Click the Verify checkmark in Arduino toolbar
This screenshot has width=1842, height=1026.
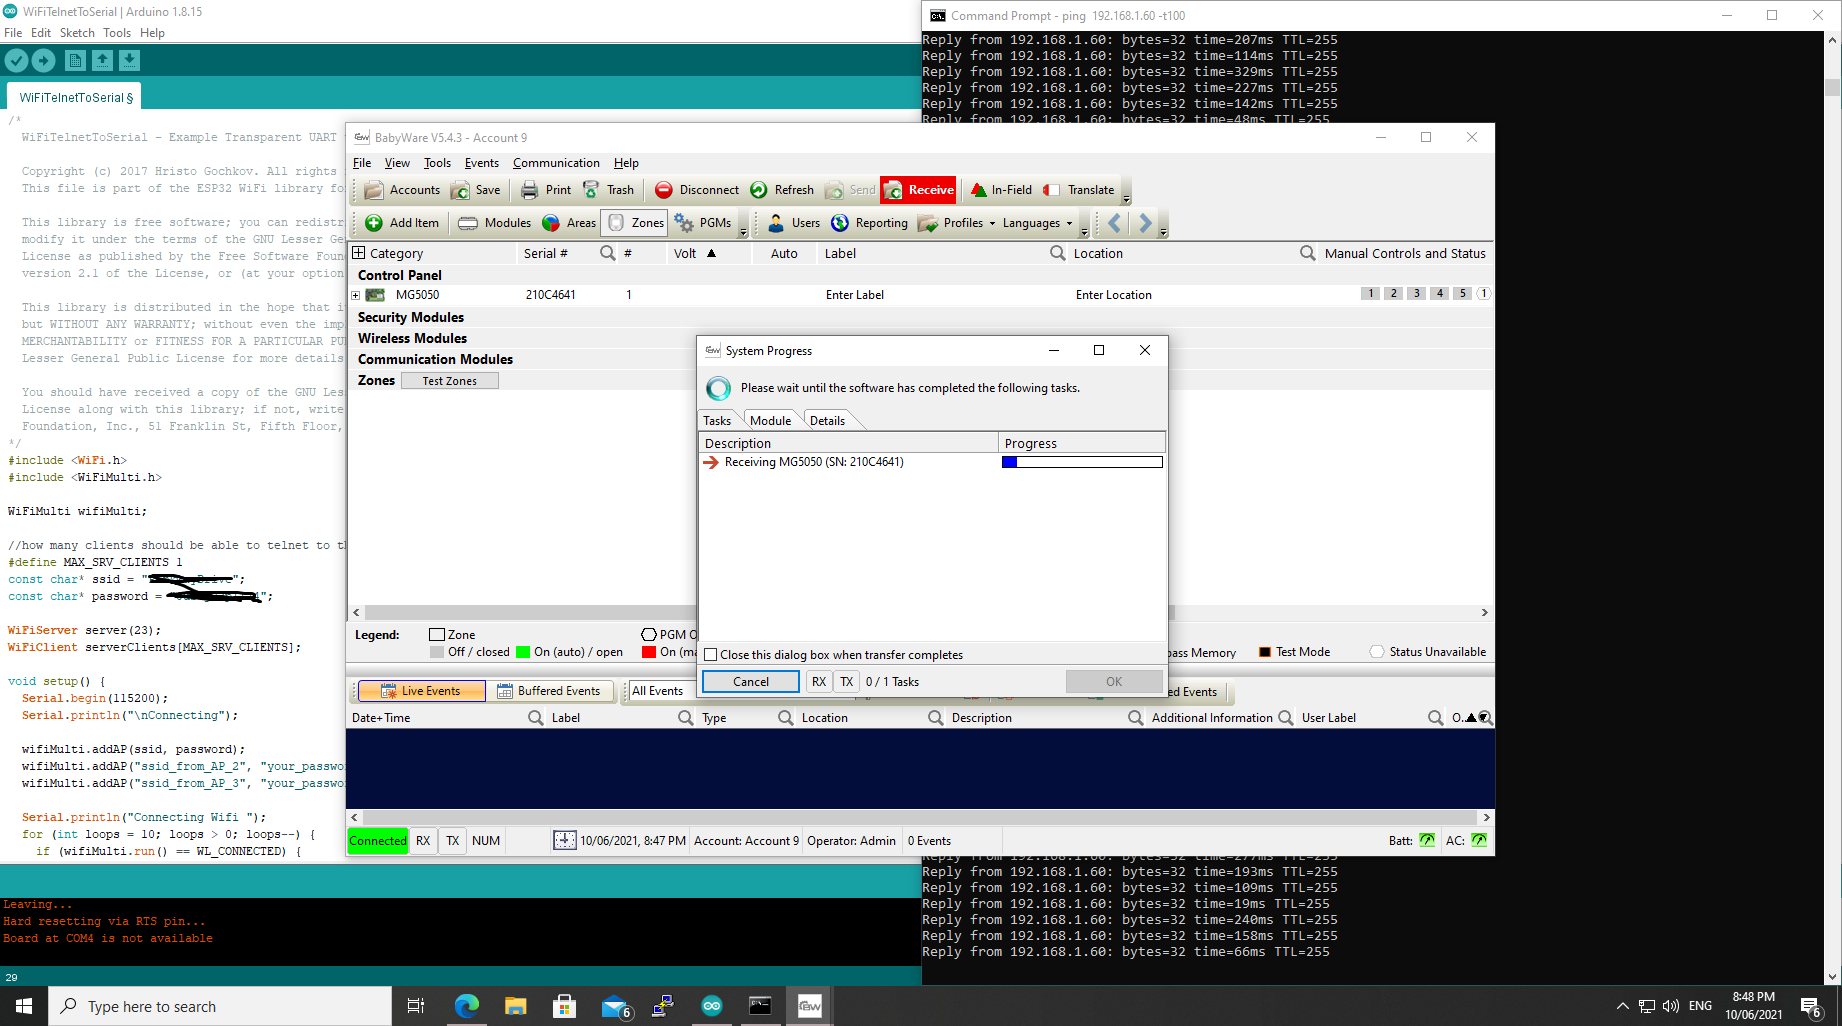point(16,60)
